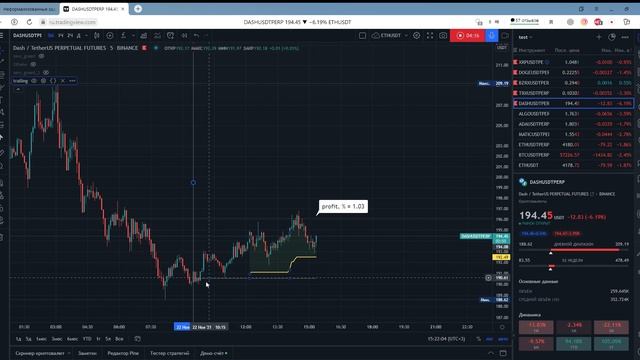Open the timezone 15:22:04 UTC+3 menu
The width and height of the screenshot is (640, 360).
click(447, 339)
